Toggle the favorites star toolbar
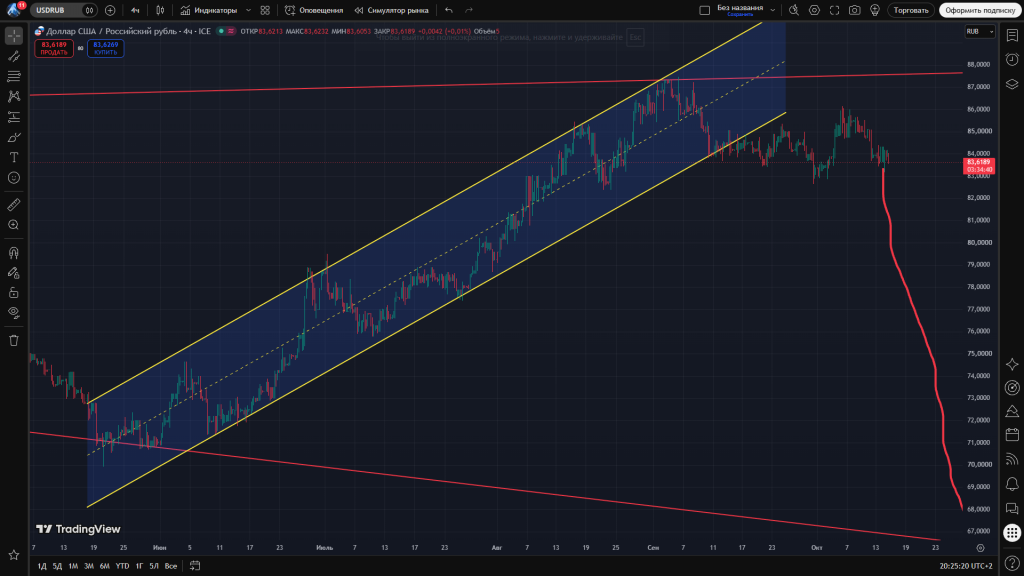 [14, 555]
